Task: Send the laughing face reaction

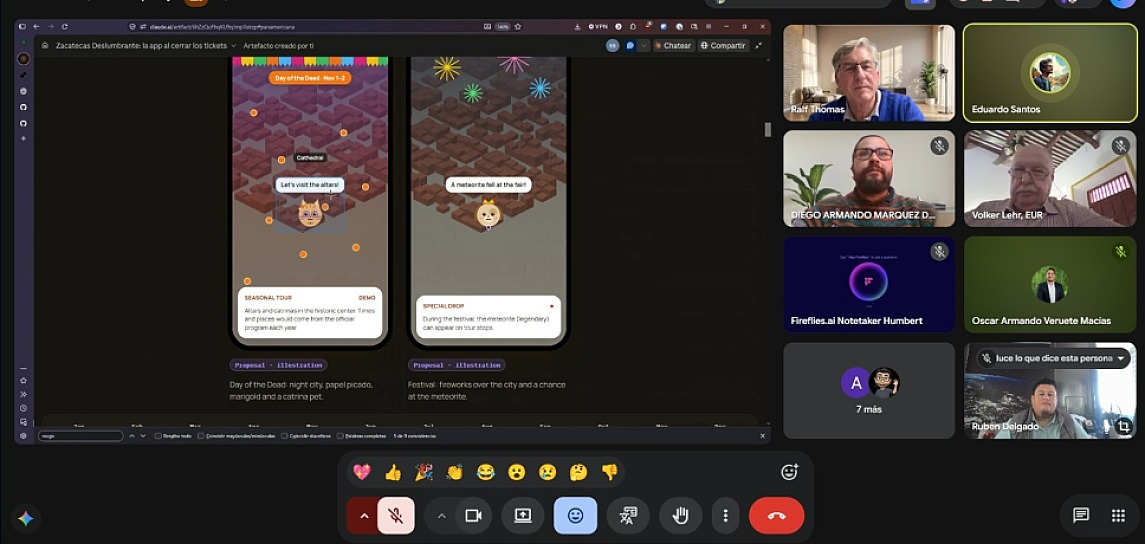Action: [486, 472]
